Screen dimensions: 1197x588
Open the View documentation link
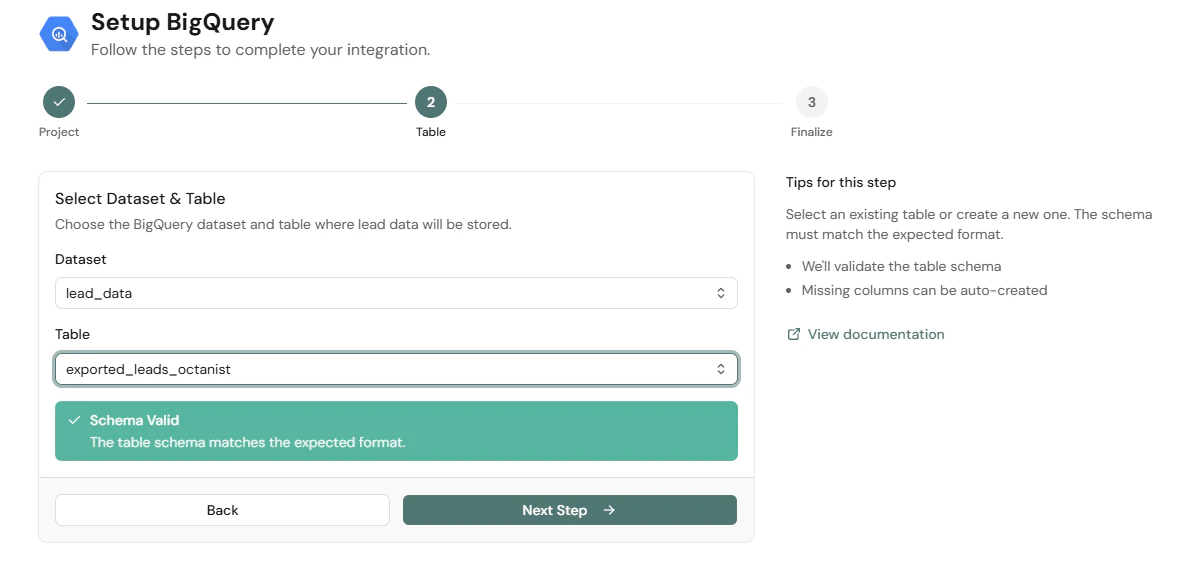(876, 334)
